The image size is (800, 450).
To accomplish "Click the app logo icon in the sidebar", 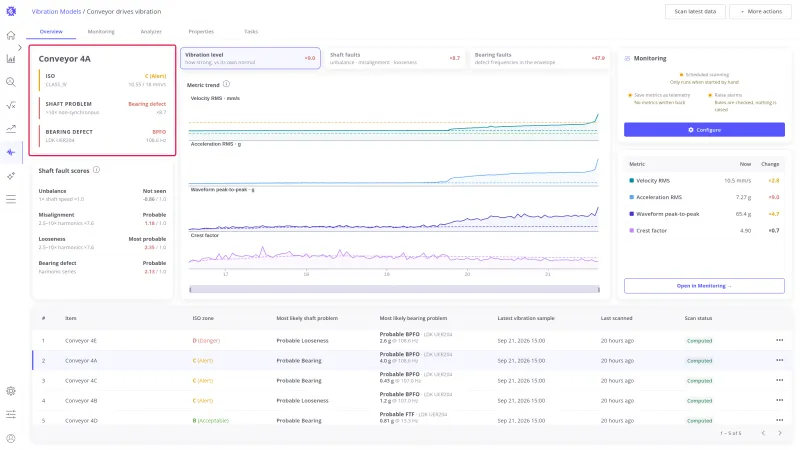I will (11, 11).
